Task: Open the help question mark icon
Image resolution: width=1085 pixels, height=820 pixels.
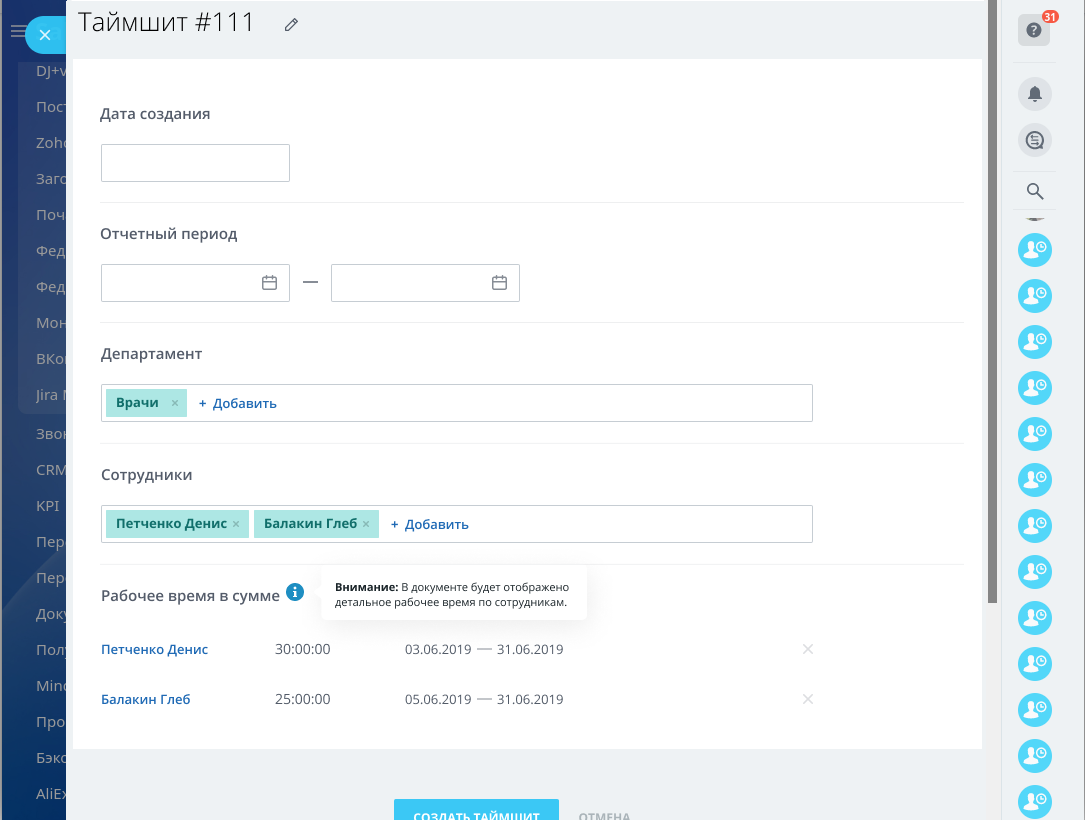Action: click(1034, 30)
